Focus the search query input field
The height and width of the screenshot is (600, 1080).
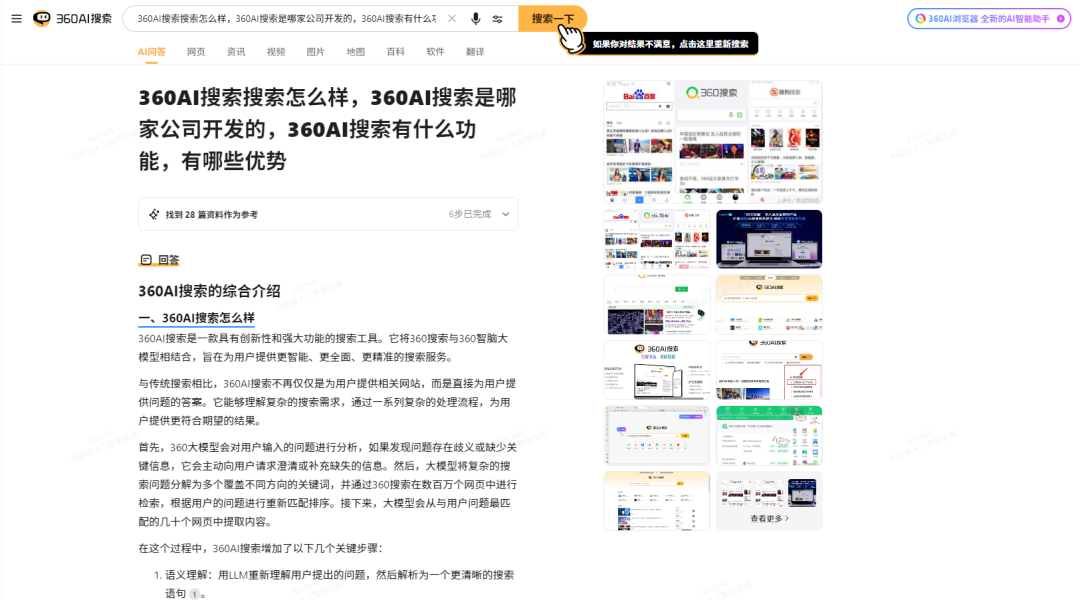click(x=287, y=19)
